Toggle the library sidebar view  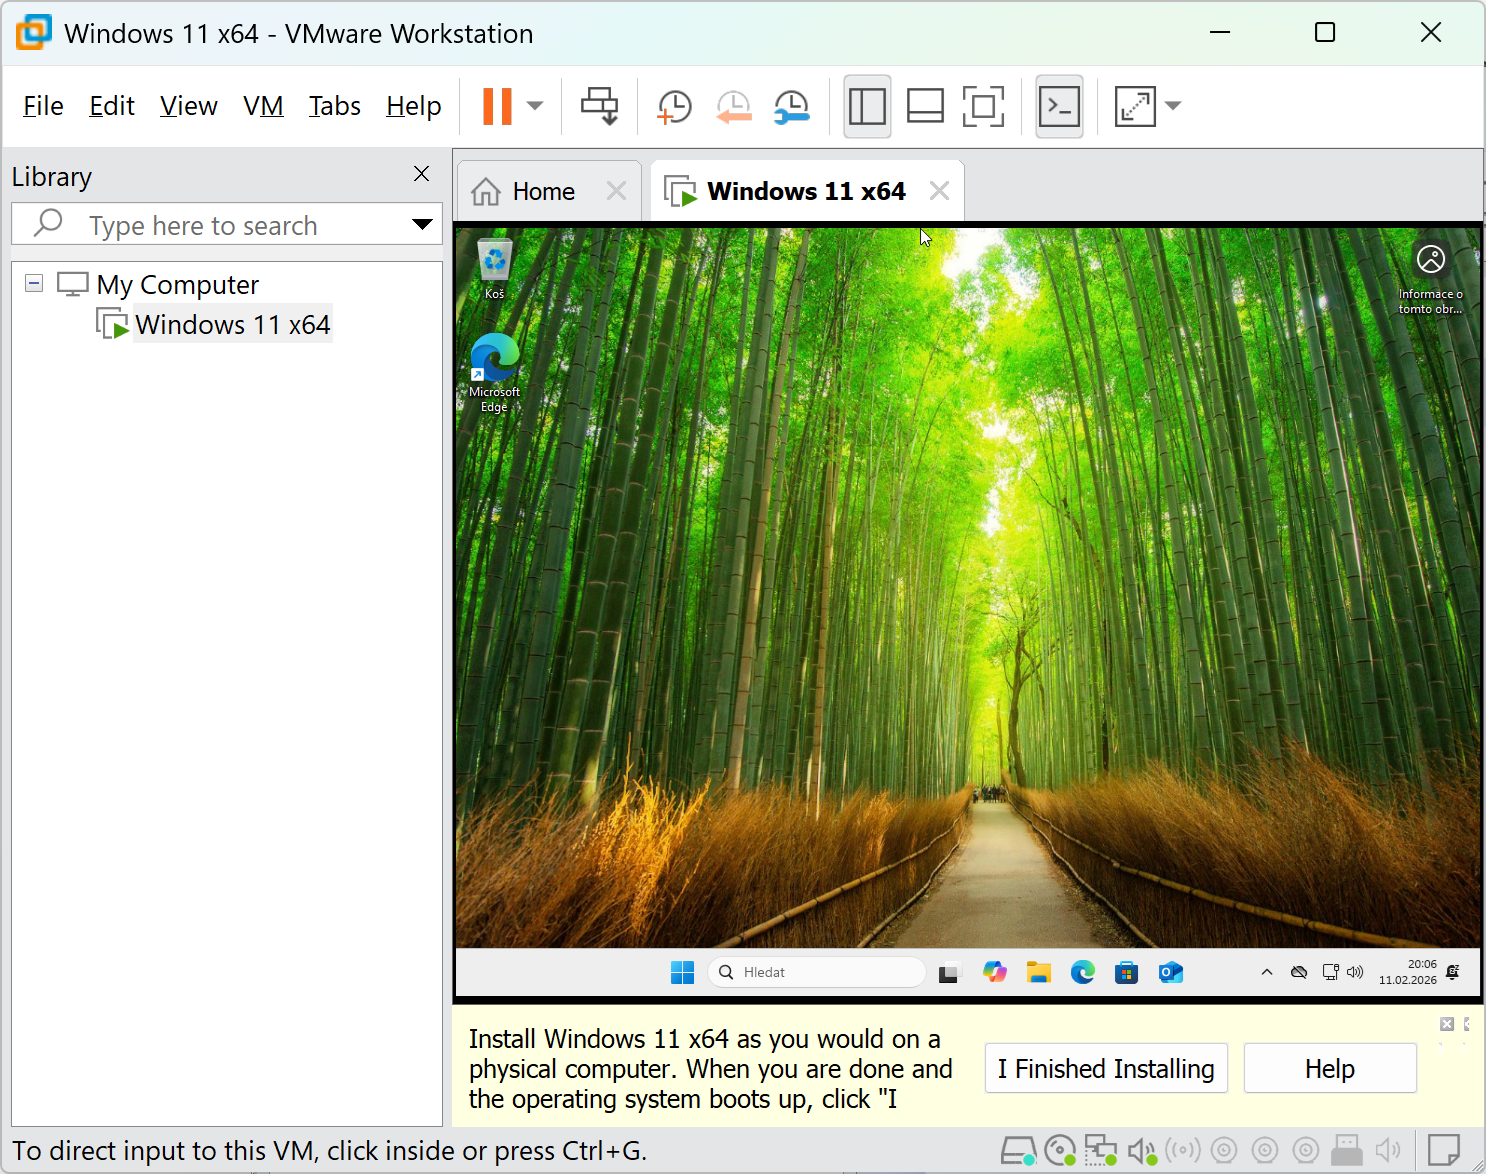point(867,106)
